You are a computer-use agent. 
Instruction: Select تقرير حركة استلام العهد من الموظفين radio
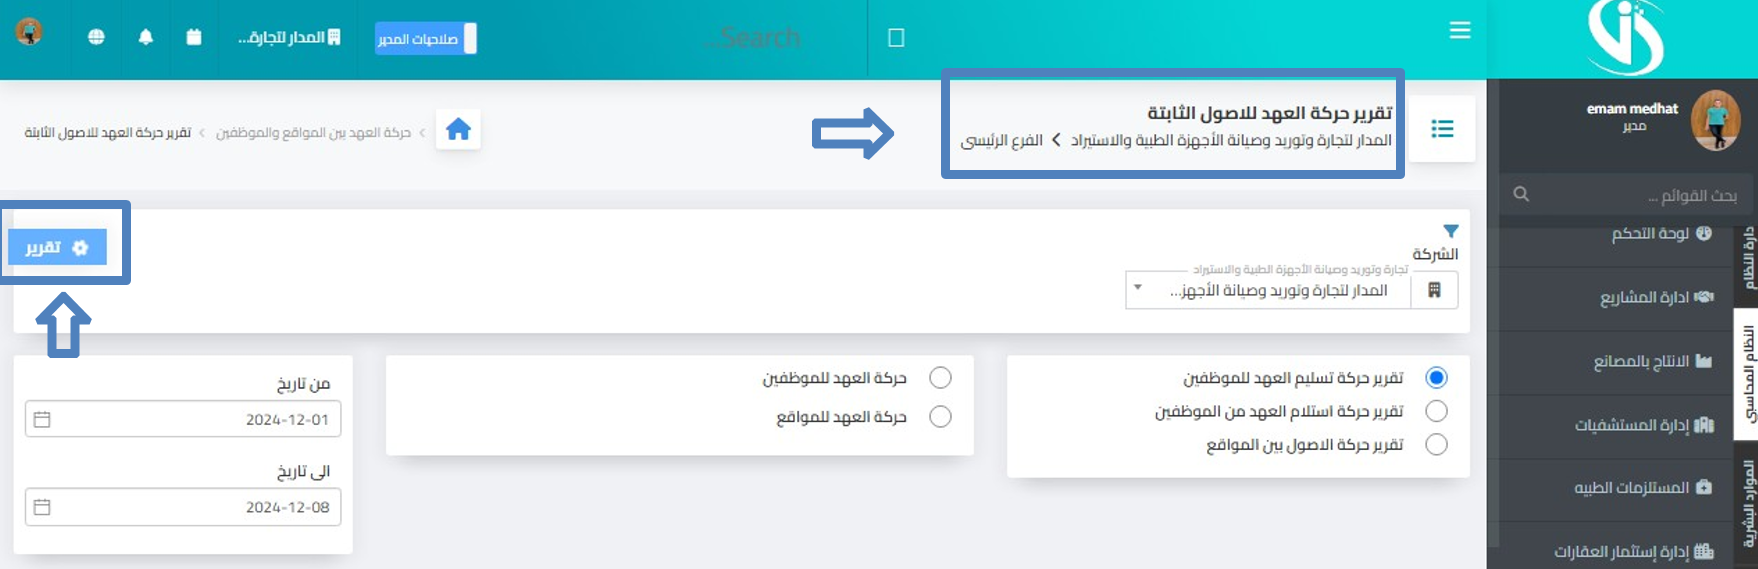(1436, 411)
